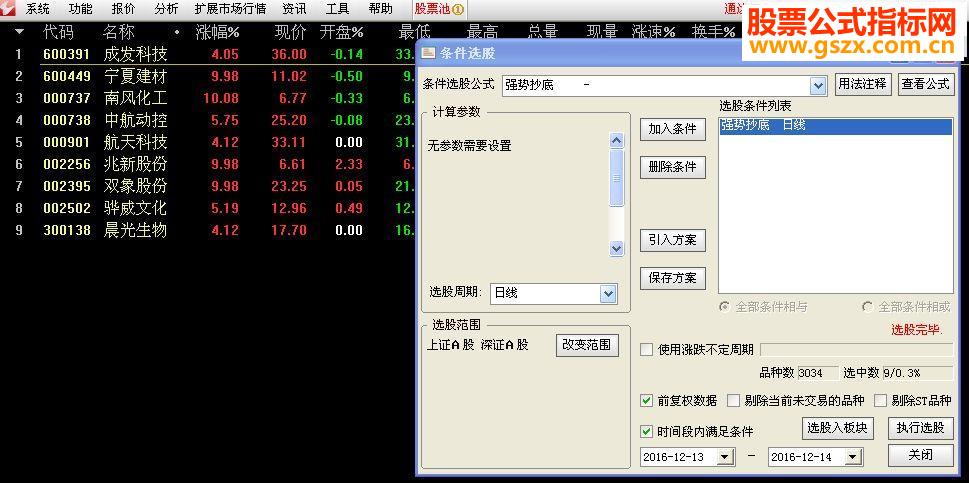Open the 功能 menu
The width and height of the screenshot is (969, 483).
pos(80,9)
